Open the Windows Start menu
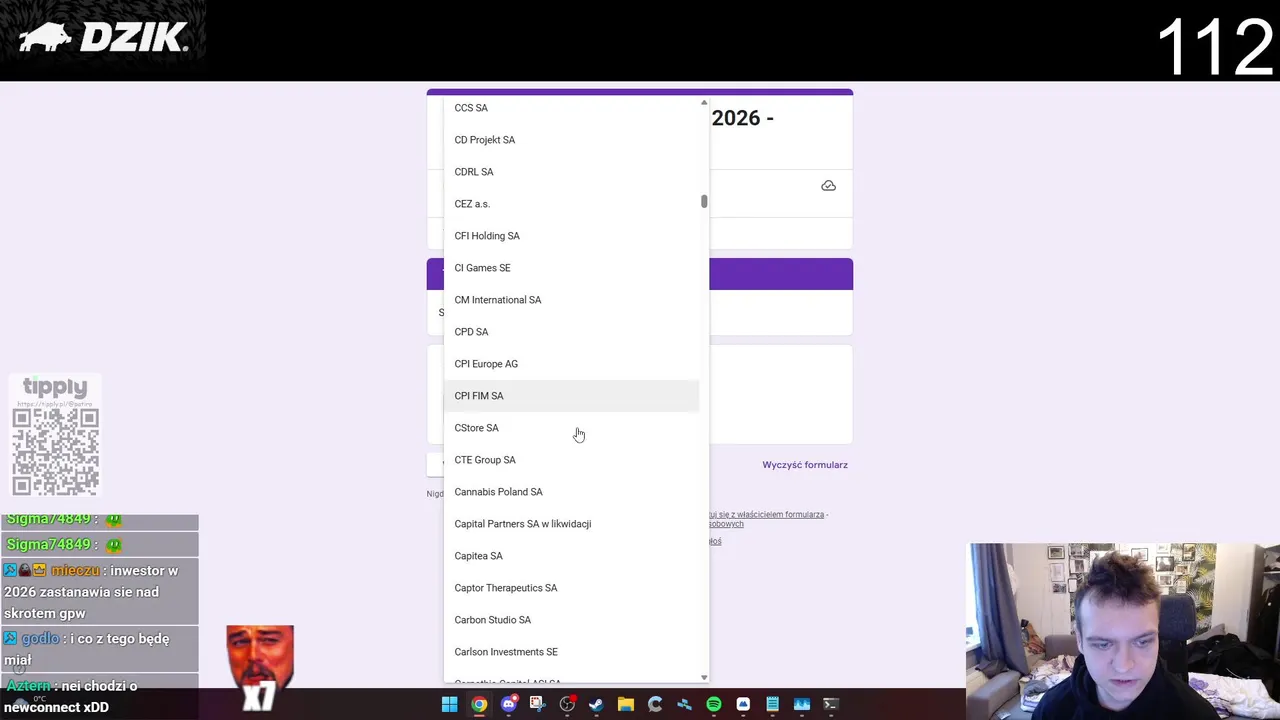Screen dimensions: 1280x720 450,704
